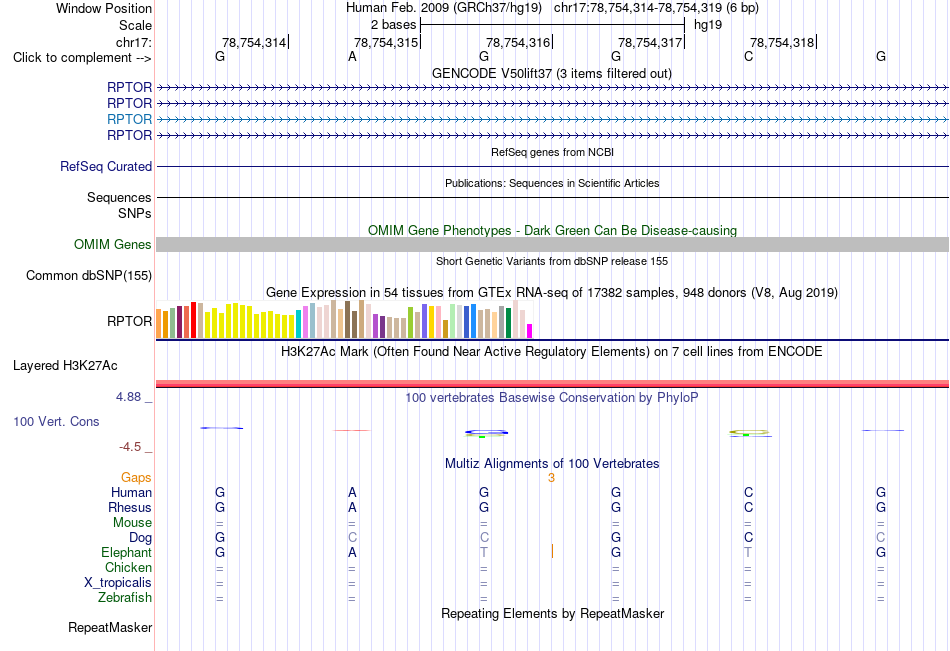This screenshot has height=651, width=950.
Task: Click Multiz Alignments of 100 Vertebrates title
Action: [552, 464]
